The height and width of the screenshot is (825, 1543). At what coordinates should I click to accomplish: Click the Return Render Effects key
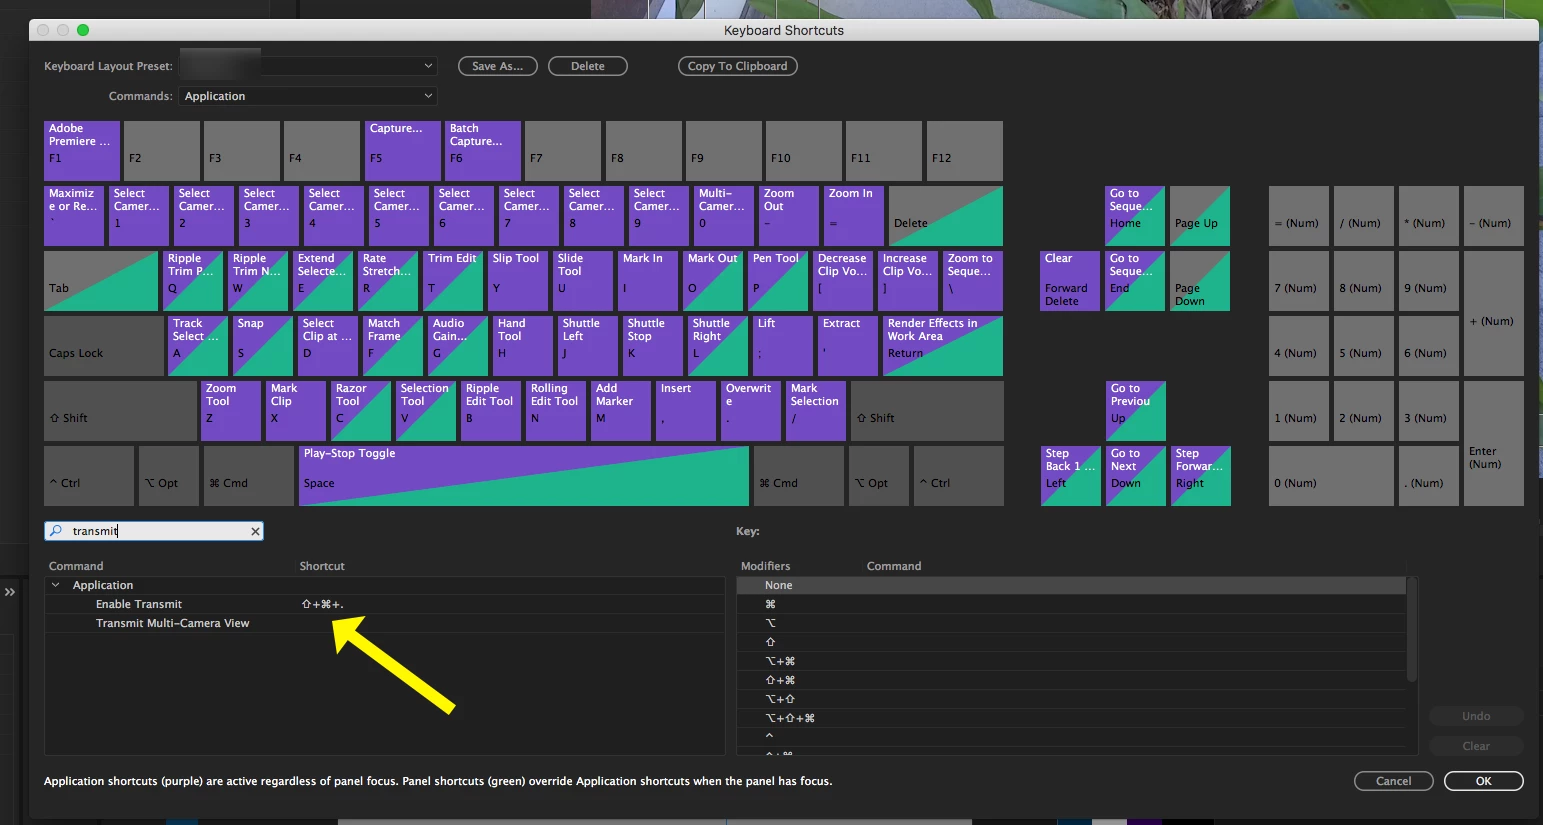[943, 345]
